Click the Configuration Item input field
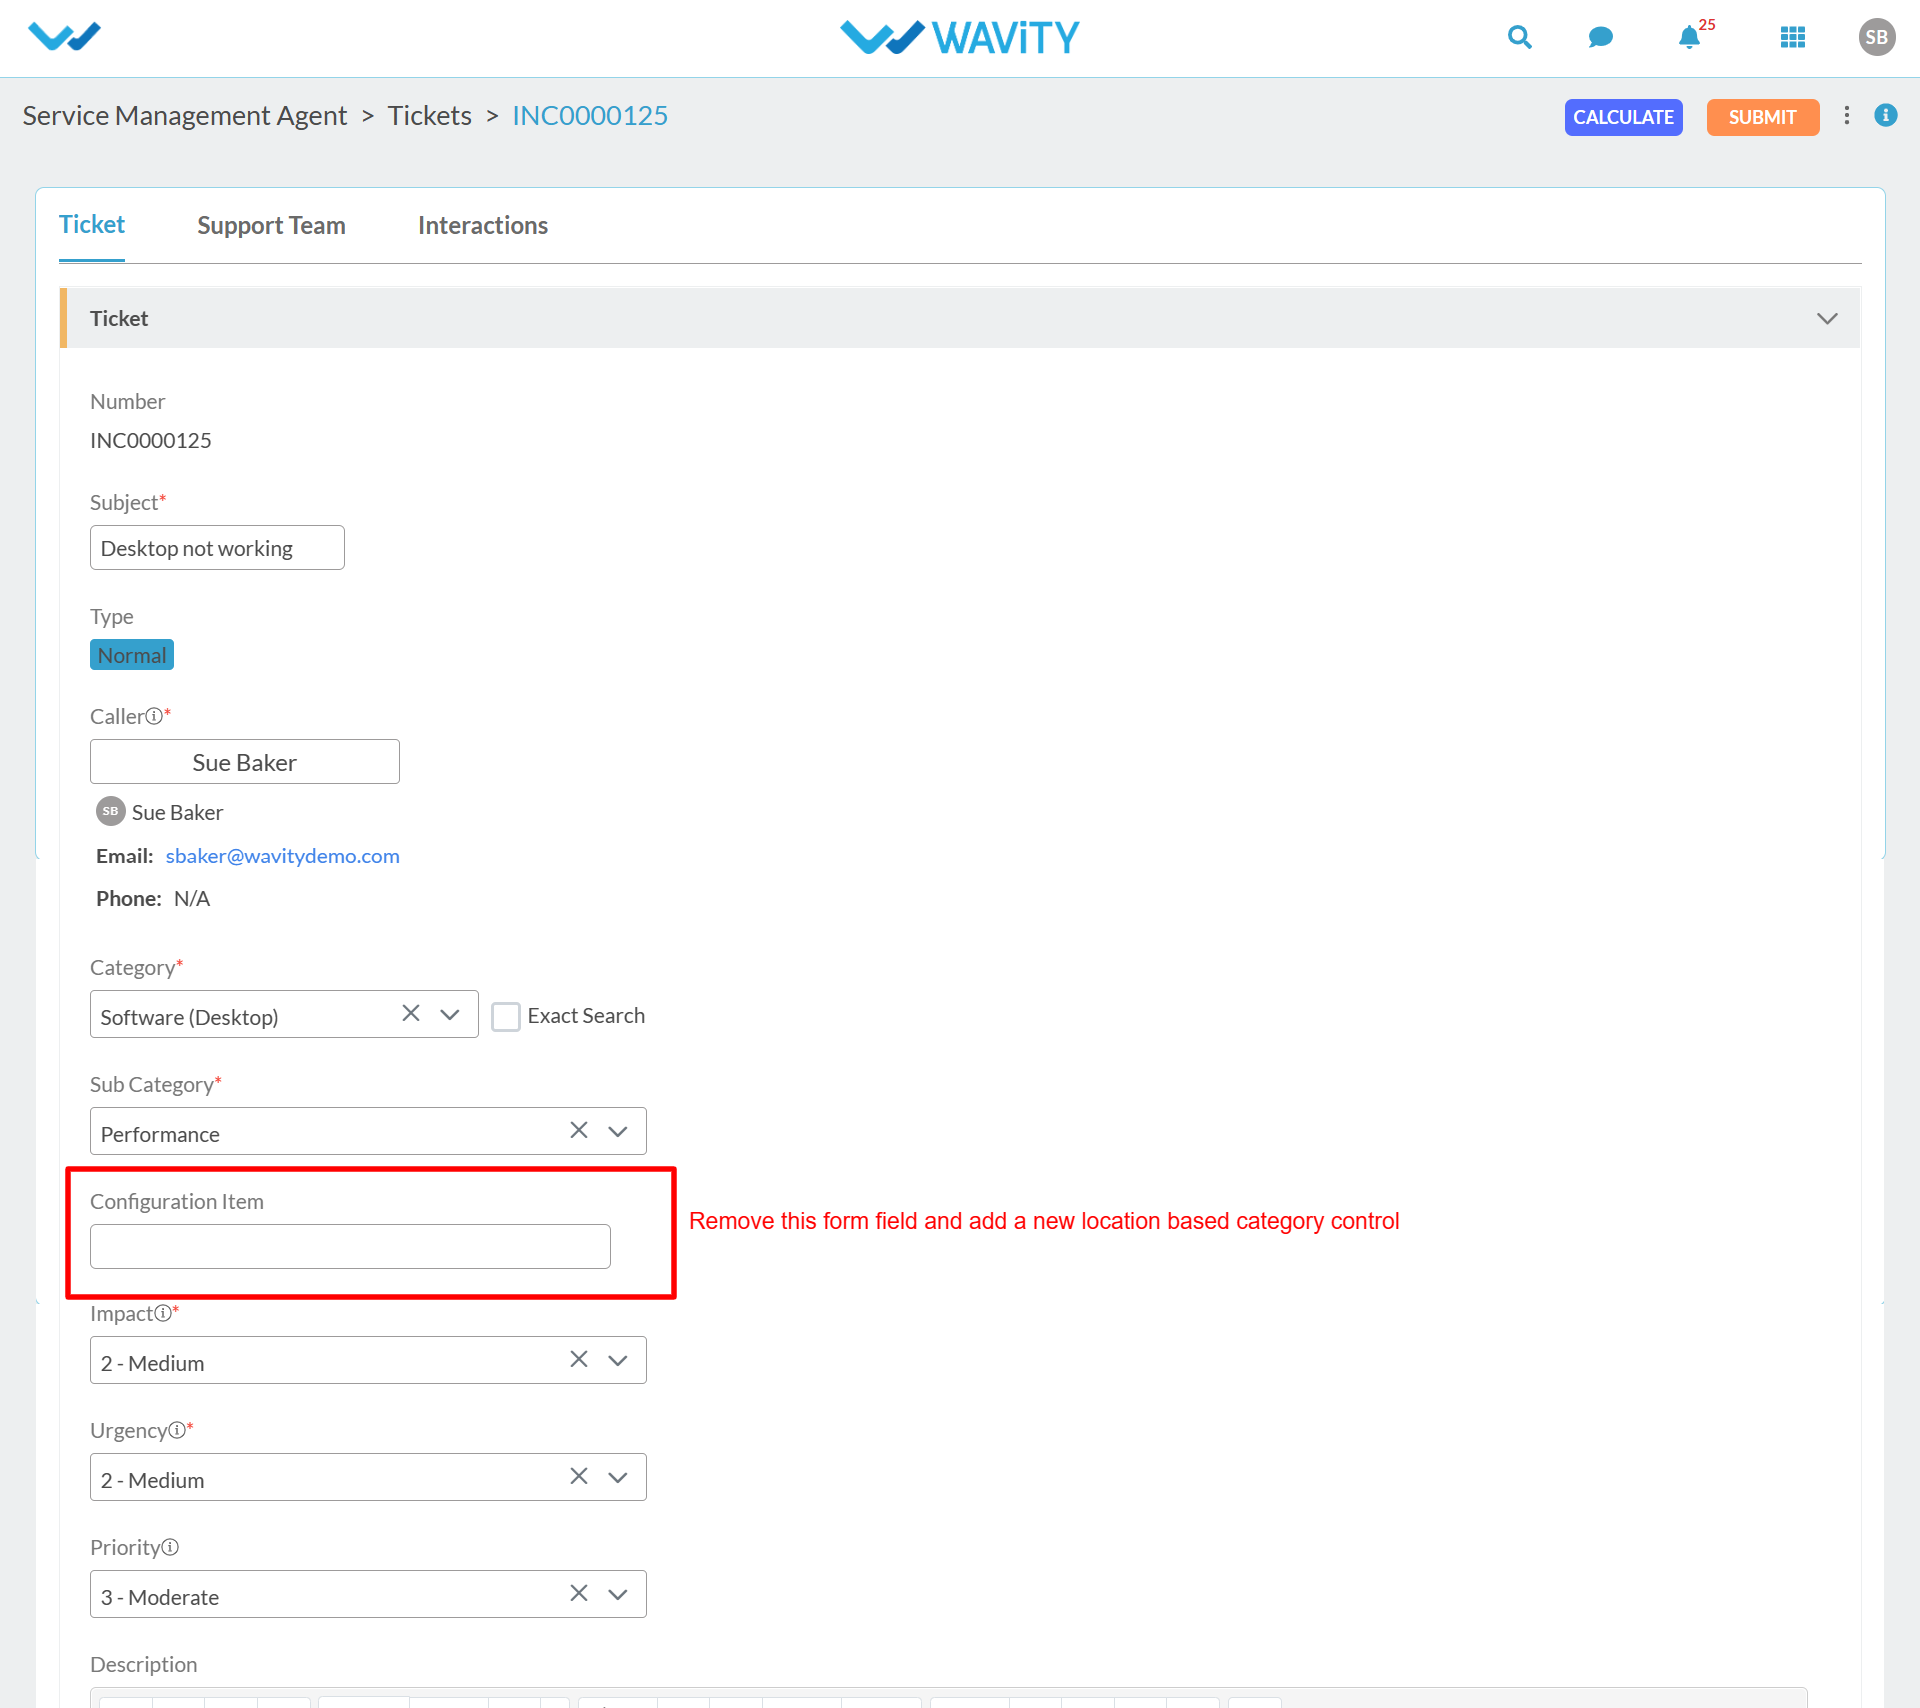Image resolution: width=1920 pixels, height=1708 pixels. click(x=350, y=1246)
